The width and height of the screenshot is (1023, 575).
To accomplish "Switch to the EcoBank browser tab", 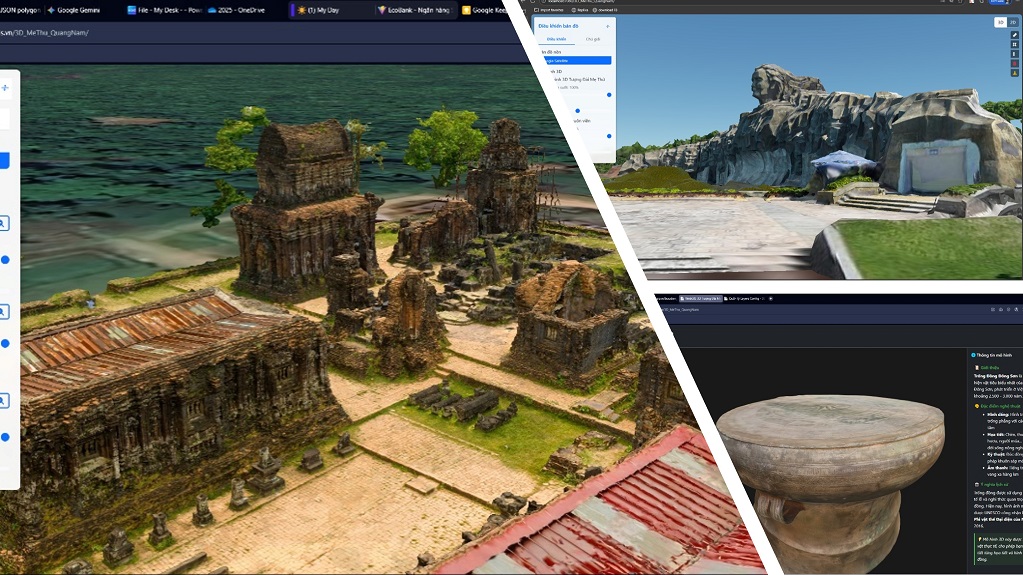I will (x=414, y=10).
